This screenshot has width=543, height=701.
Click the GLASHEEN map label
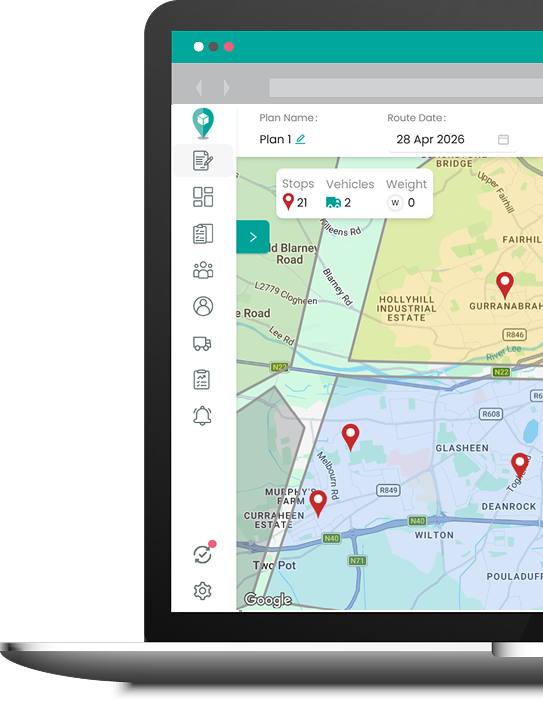pyautogui.click(x=462, y=448)
